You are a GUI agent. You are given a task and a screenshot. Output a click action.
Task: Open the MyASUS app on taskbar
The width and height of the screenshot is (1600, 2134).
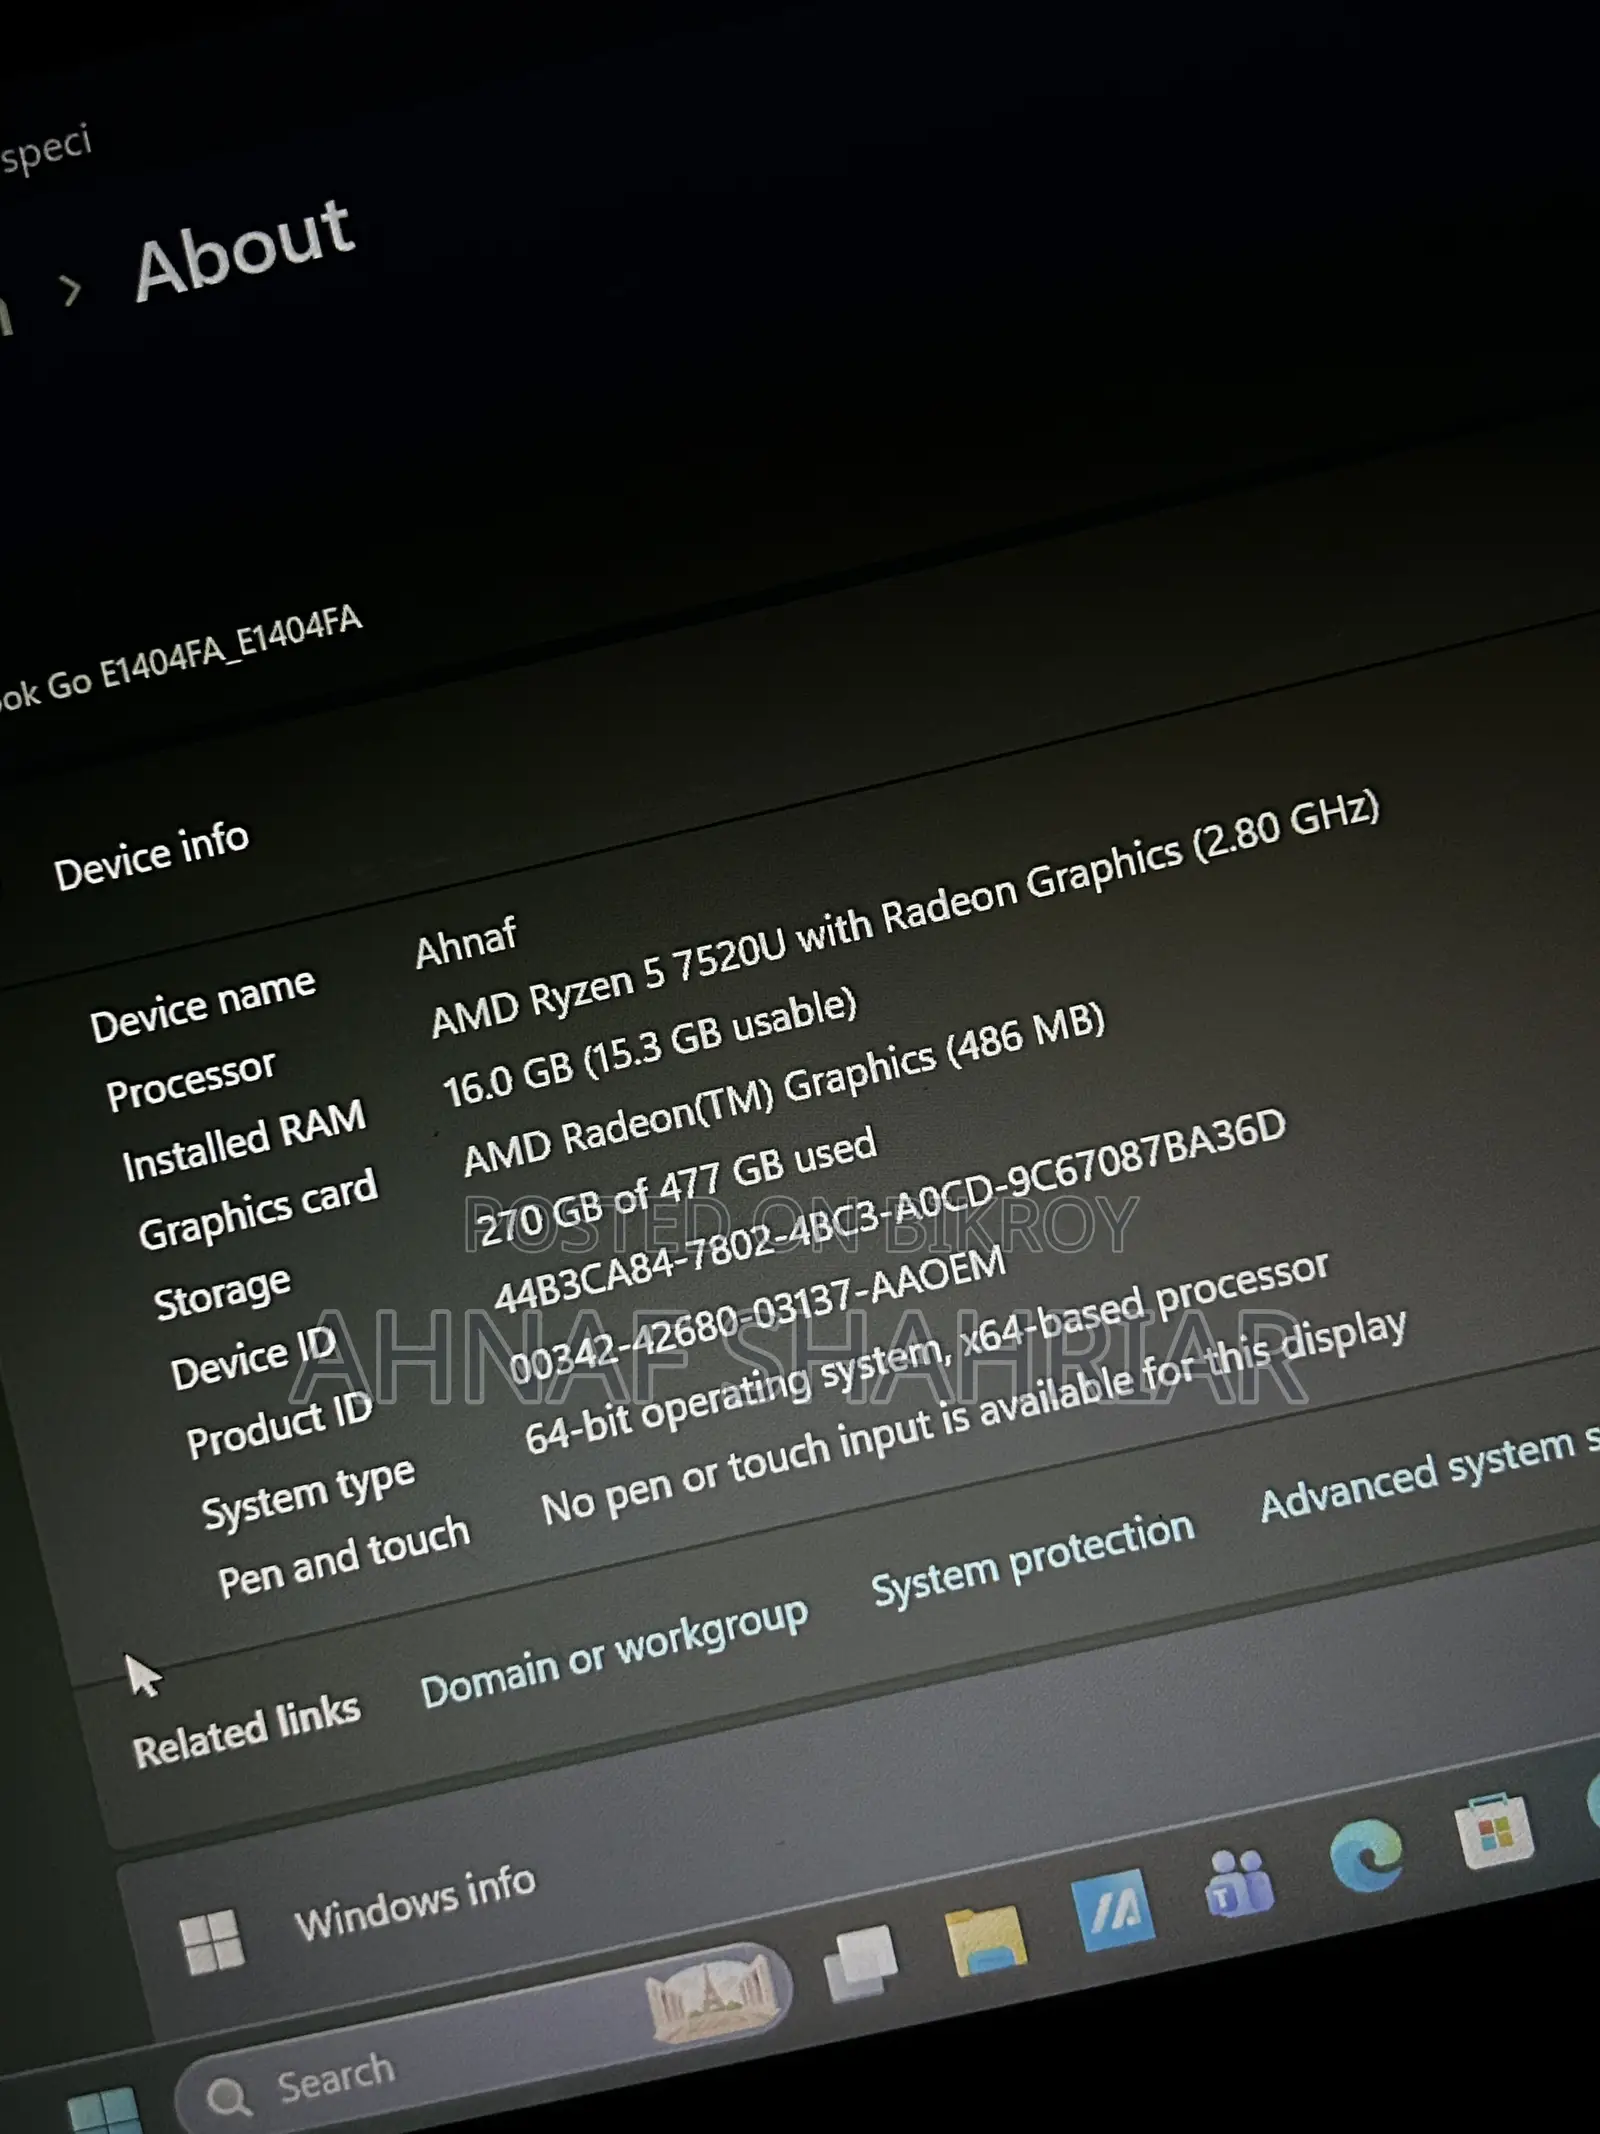point(1113,1909)
